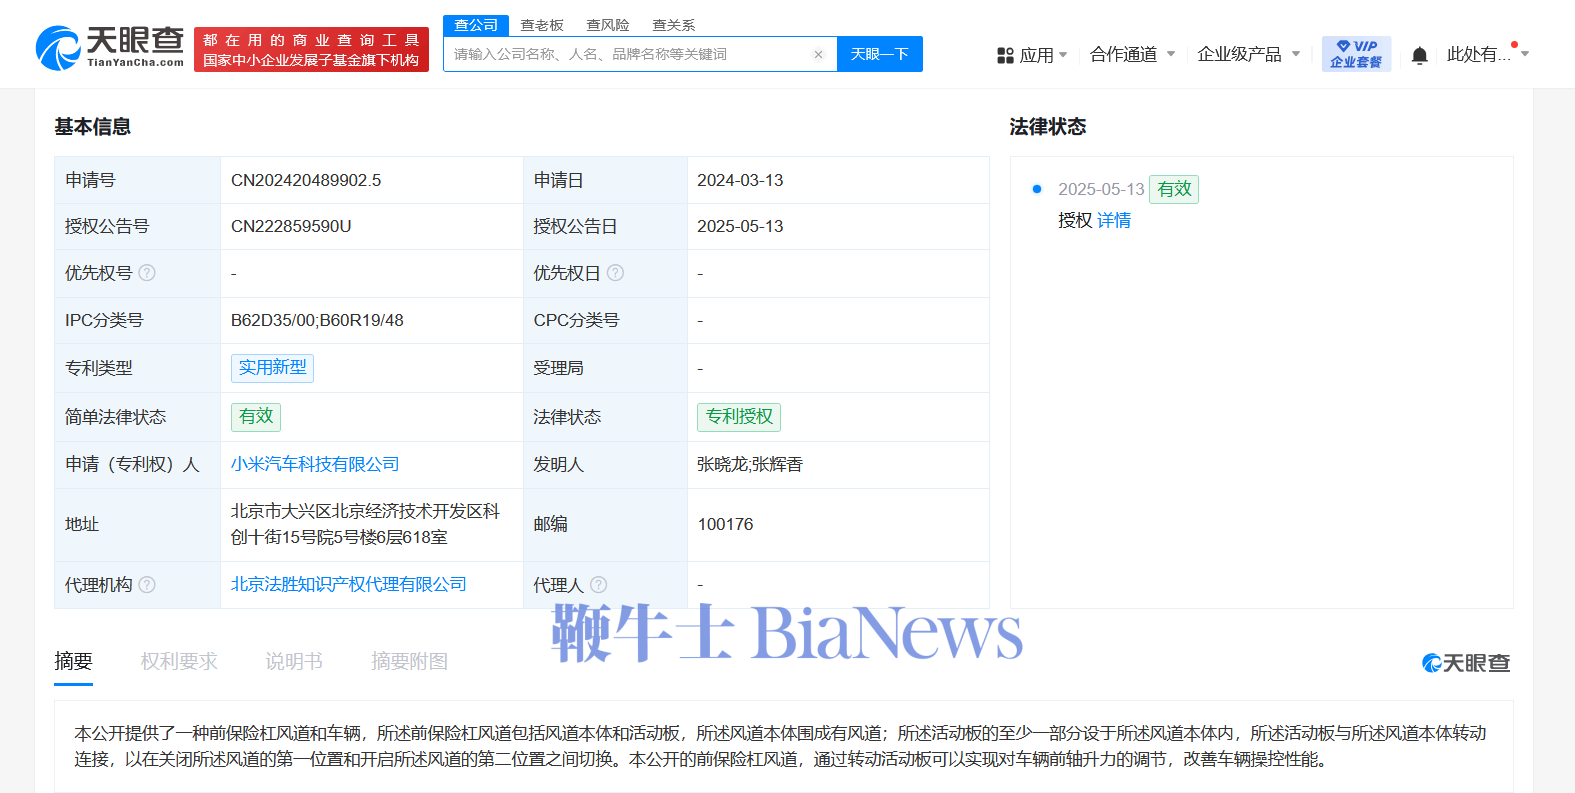The height and width of the screenshot is (793, 1575).
Task: Click the 授权公告号 label cell
Action: click(x=137, y=226)
